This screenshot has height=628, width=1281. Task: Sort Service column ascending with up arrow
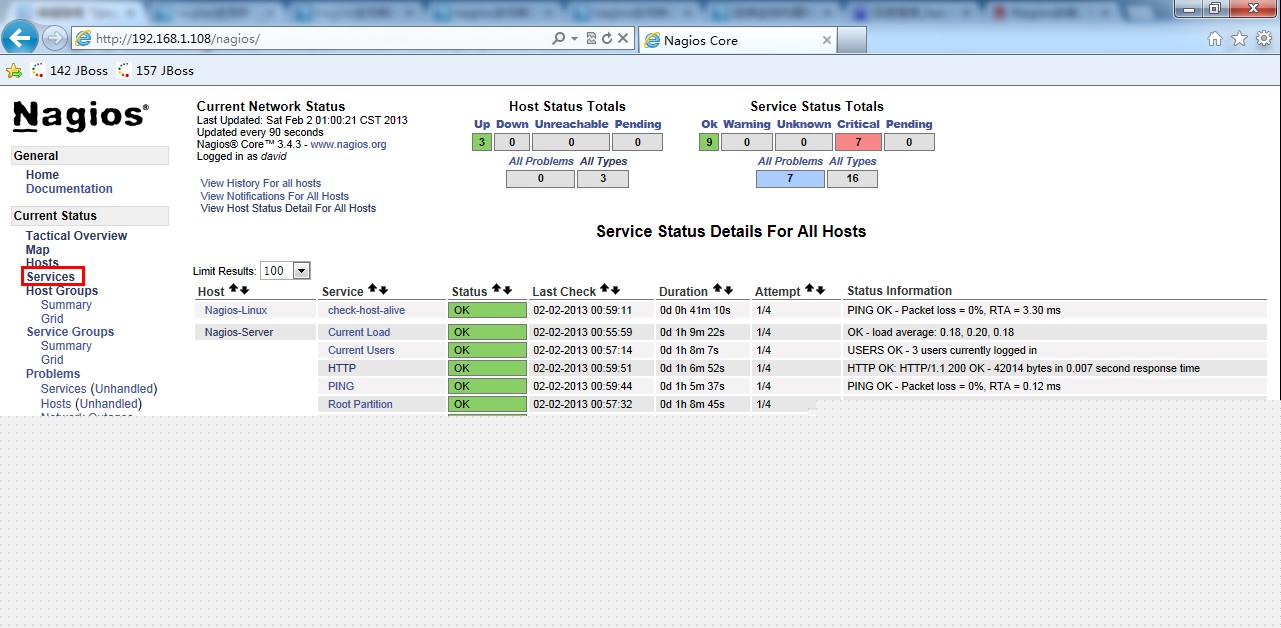point(372,290)
